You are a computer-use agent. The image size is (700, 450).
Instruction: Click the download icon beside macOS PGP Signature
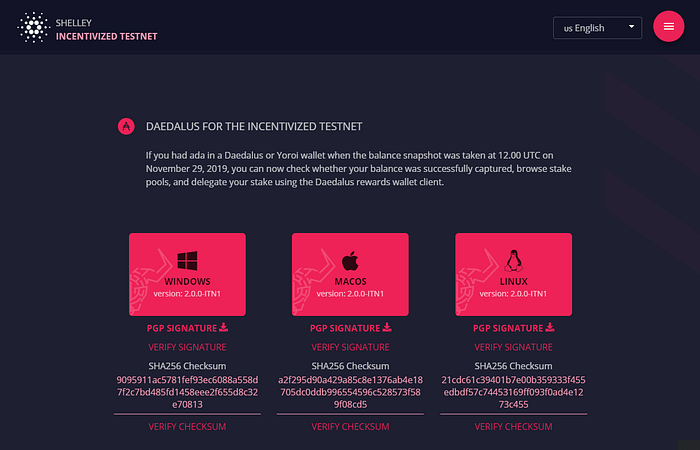click(x=387, y=327)
